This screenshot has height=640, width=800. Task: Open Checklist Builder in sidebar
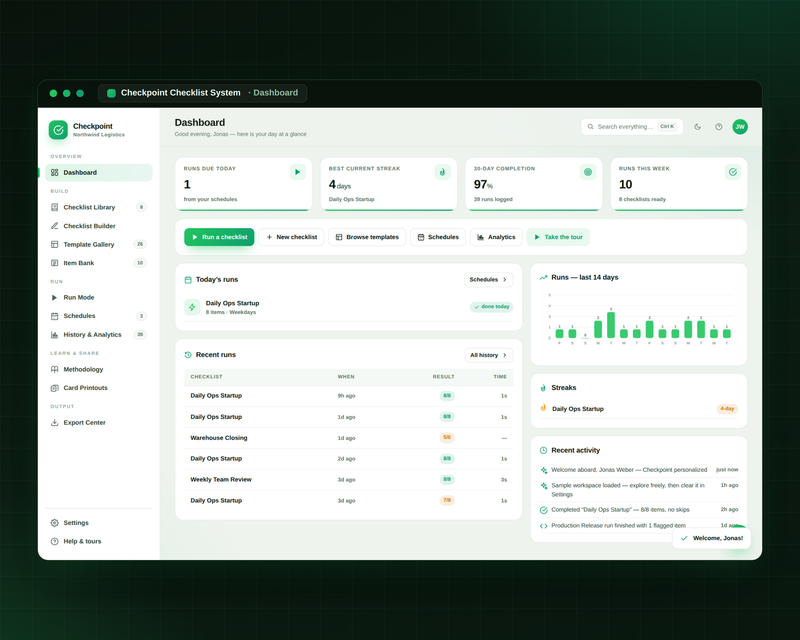pos(98,226)
